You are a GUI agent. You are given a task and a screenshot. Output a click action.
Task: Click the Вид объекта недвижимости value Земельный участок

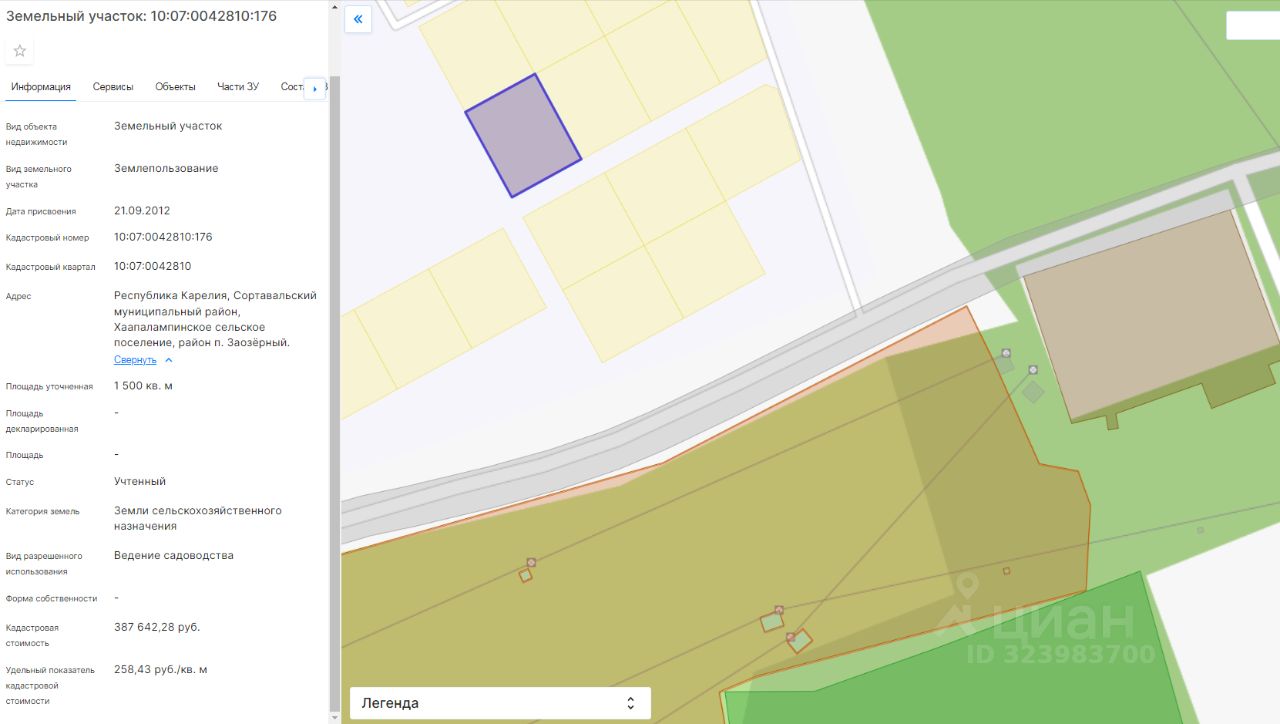pyautogui.click(x=168, y=126)
